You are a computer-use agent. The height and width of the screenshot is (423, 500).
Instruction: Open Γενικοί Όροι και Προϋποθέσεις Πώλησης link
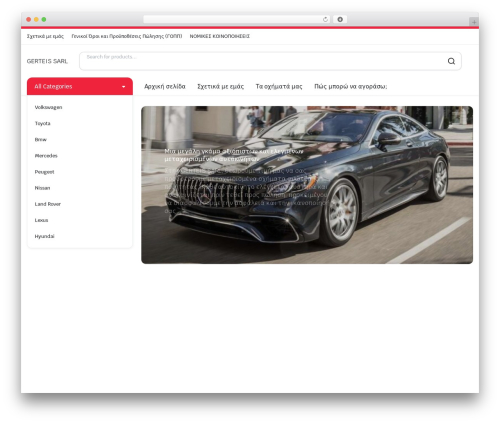(127, 36)
